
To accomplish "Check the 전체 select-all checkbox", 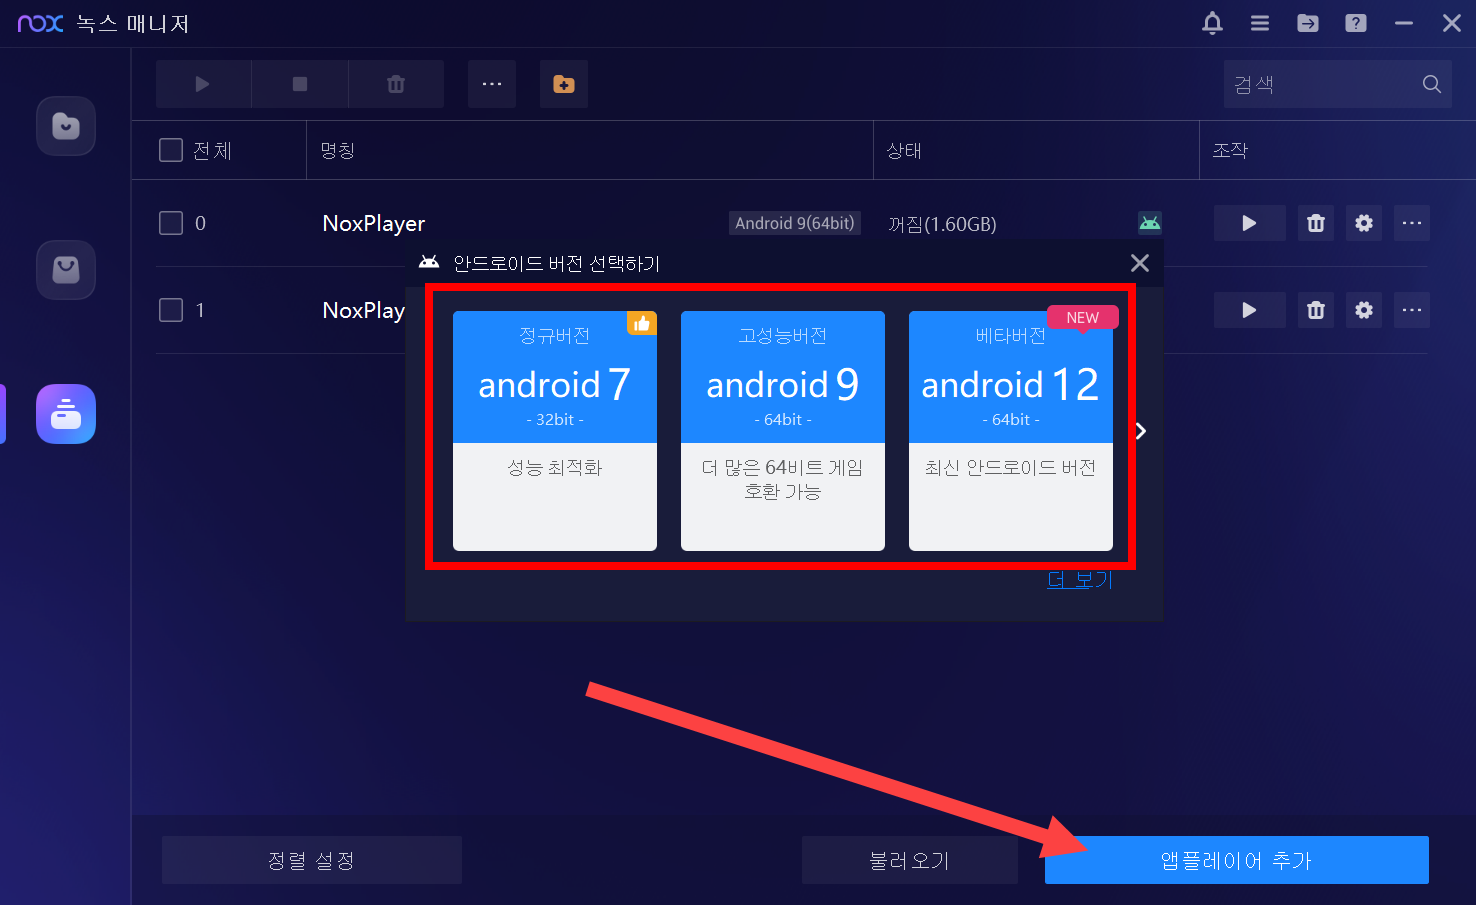I will click(171, 150).
